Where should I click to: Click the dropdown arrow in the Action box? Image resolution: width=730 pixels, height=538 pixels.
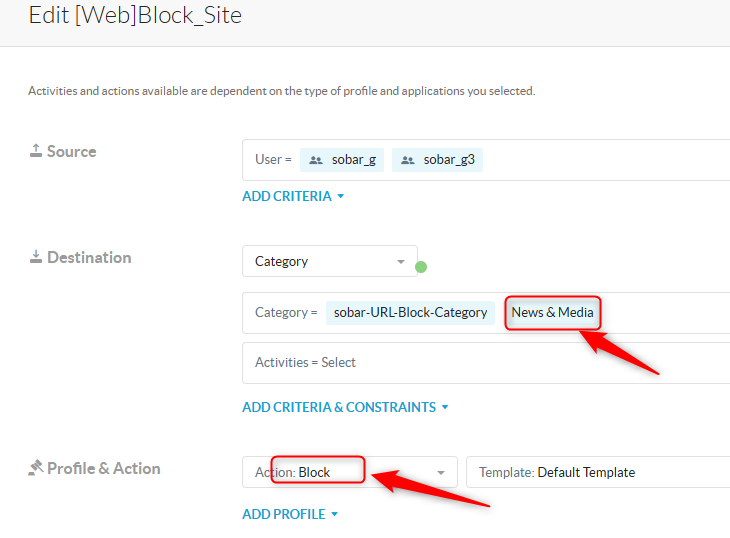coord(440,473)
